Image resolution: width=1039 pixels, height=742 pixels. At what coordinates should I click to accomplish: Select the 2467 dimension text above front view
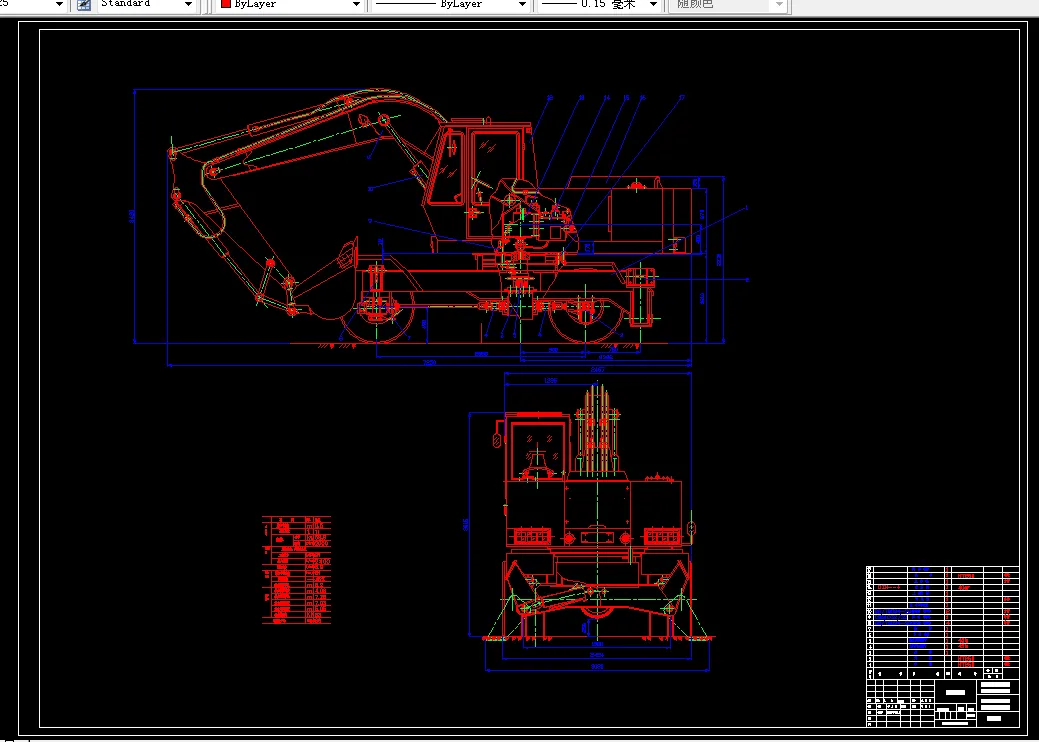pos(598,370)
